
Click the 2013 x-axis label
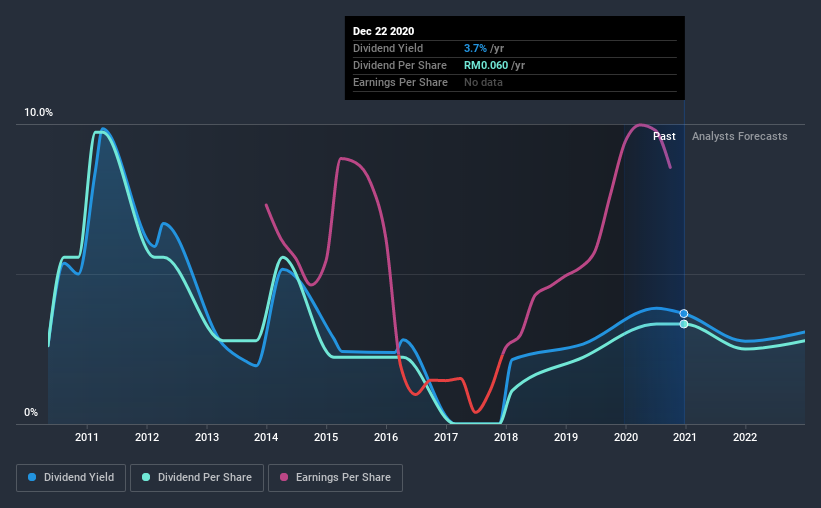(207, 437)
